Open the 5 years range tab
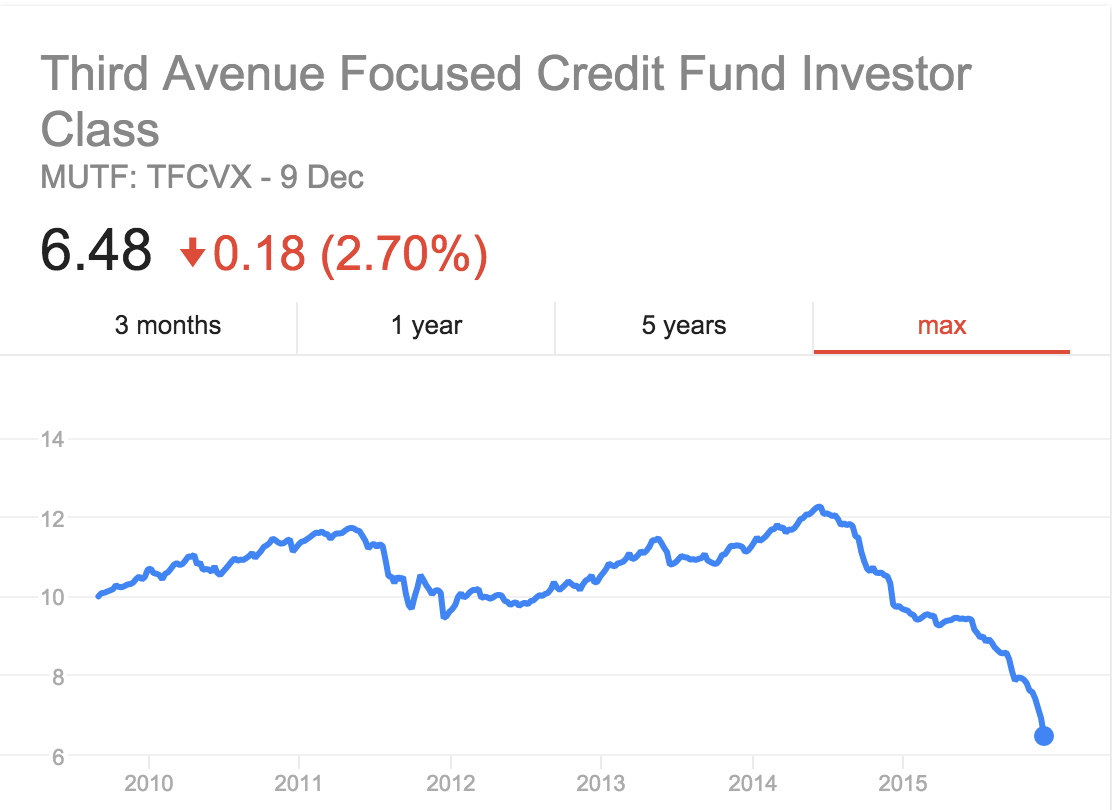Viewport: 1112px width, 810px height. coord(684,325)
